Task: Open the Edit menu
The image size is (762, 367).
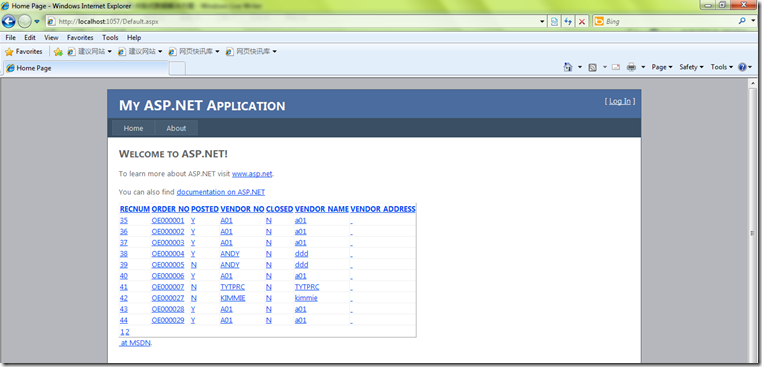Action: coord(30,37)
